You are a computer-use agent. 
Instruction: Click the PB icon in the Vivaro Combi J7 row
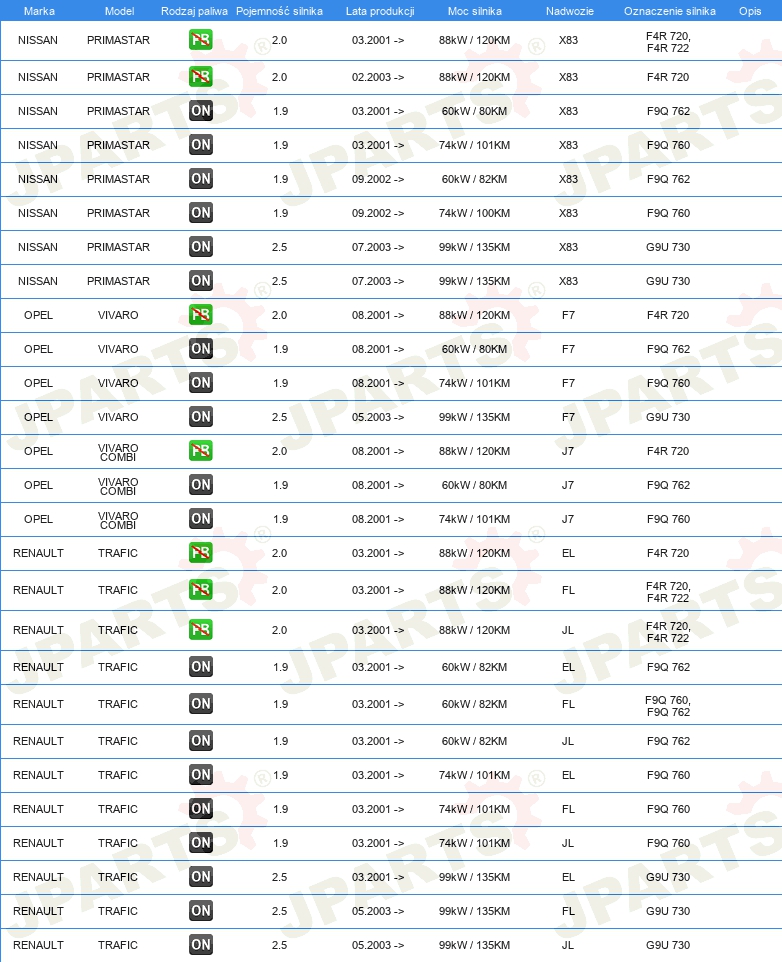coord(201,451)
